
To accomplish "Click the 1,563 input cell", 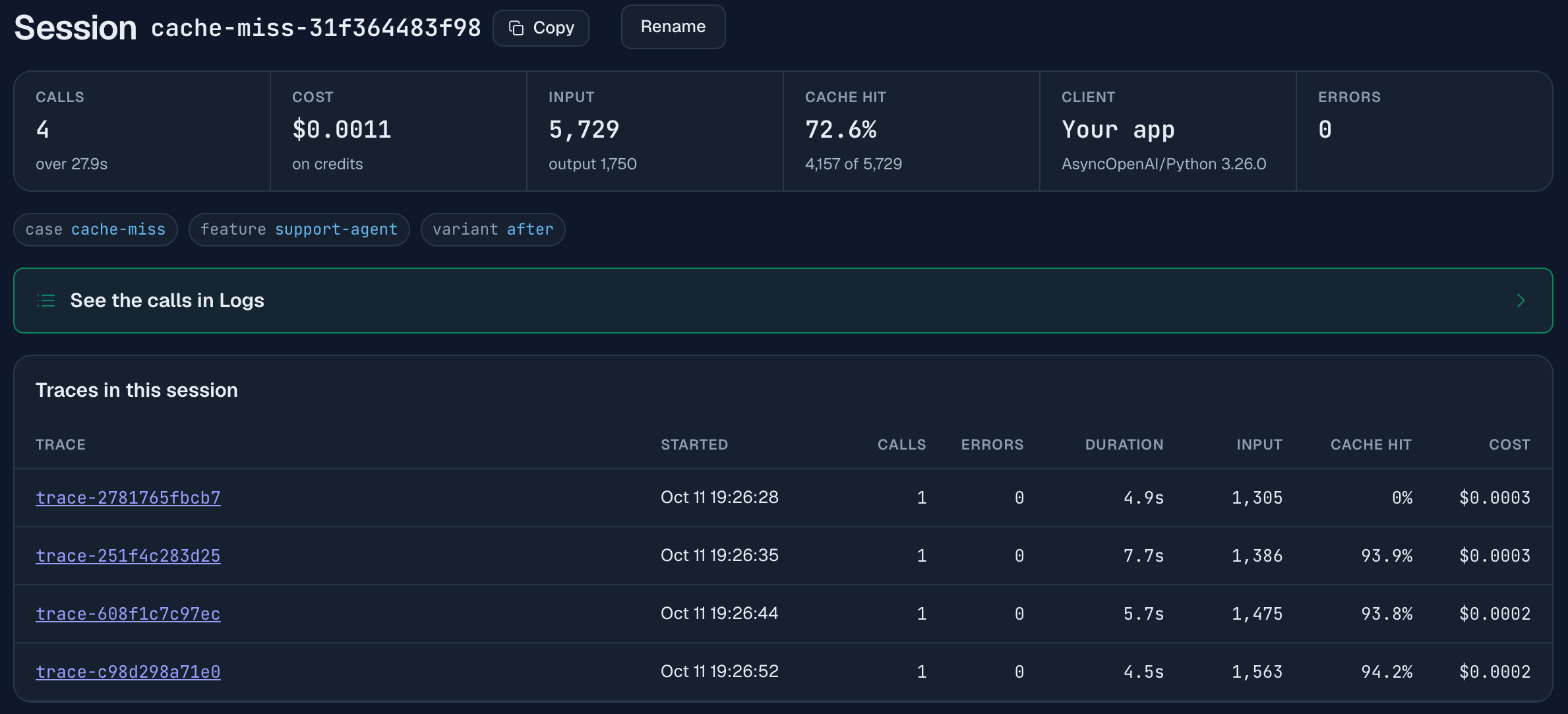I will pyautogui.click(x=1258, y=672).
